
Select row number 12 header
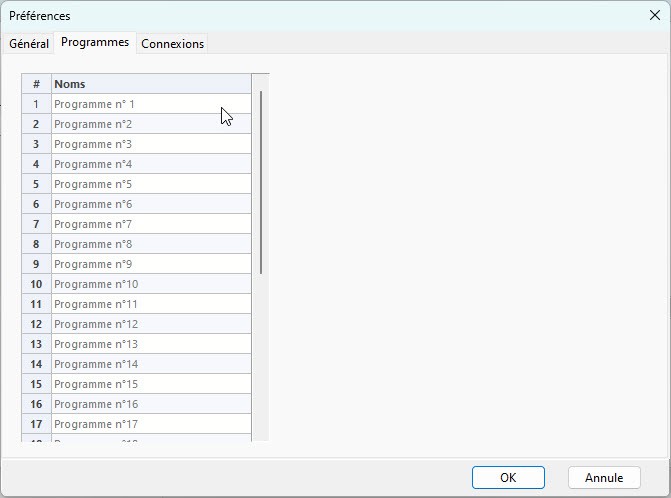pyautogui.click(x=36, y=324)
